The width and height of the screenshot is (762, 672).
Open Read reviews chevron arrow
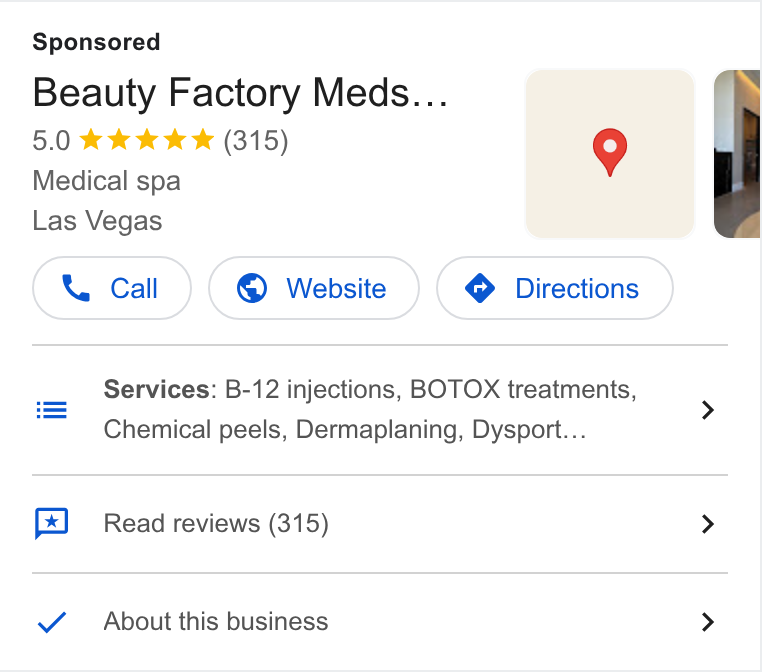(708, 524)
